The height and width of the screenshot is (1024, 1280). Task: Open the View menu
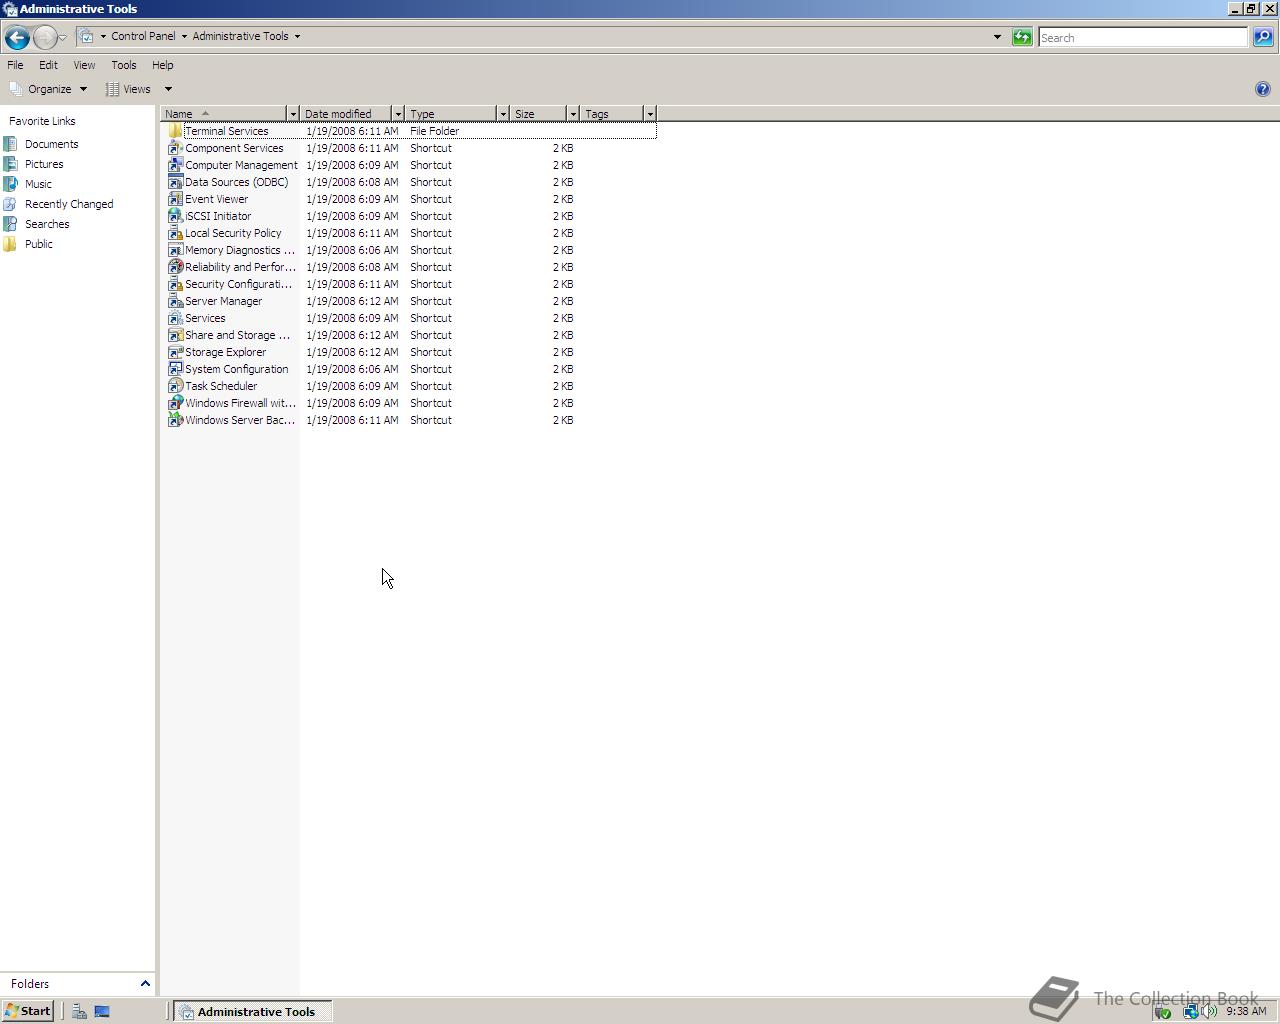(x=84, y=65)
